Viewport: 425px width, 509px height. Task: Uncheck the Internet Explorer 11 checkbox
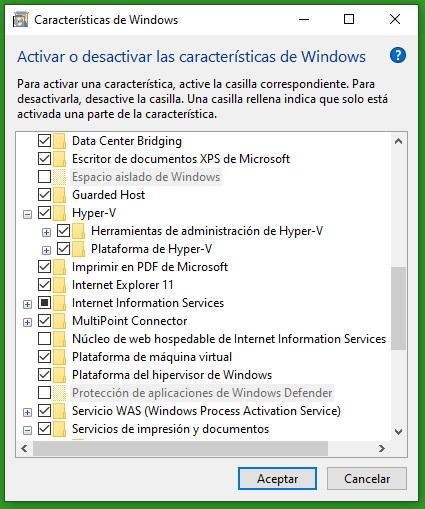[44, 285]
